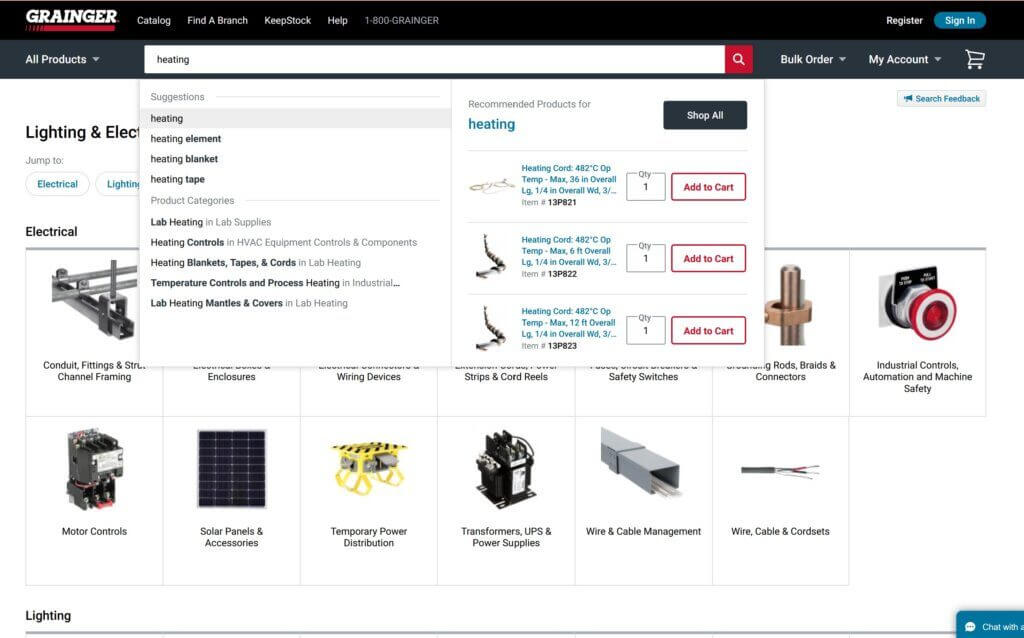Click the Sign In button

pyautogui.click(x=960, y=20)
